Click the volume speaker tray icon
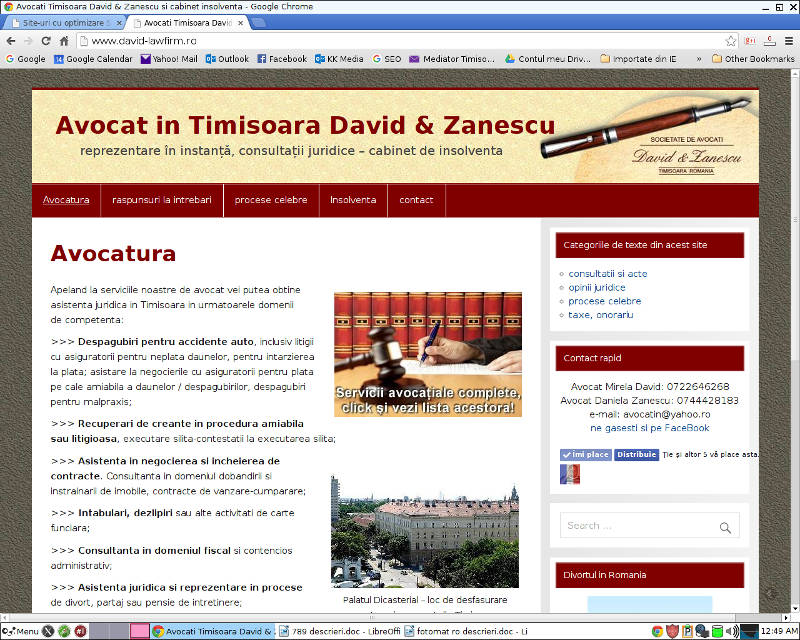The width and height of the screenshot is (800, 640). [x=732, y=631]
